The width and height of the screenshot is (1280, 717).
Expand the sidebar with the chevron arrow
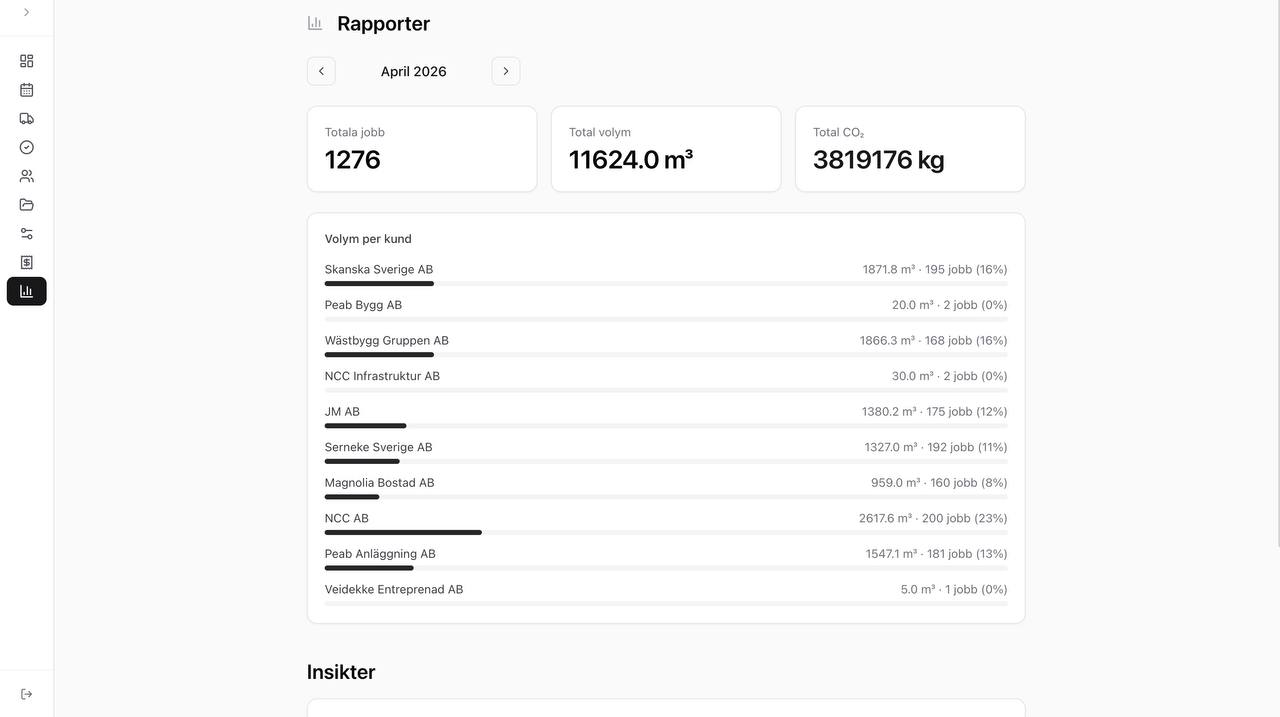click(26, 12)
